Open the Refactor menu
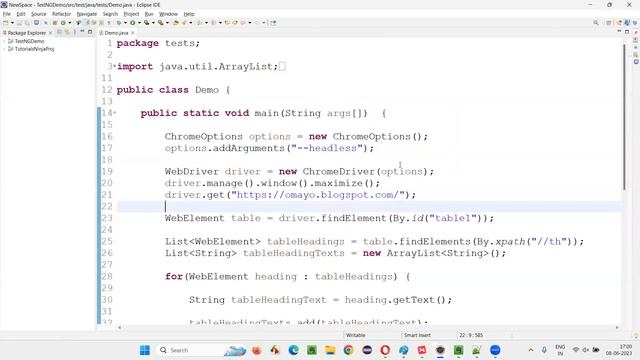Image resolution: width=640 pixels, height=360 pixels. pyautogui.click(x=61, y=14)
